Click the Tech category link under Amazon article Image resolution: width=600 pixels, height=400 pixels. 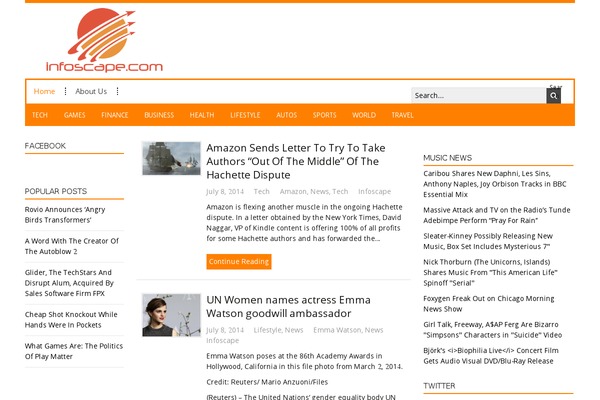point(261,191)
